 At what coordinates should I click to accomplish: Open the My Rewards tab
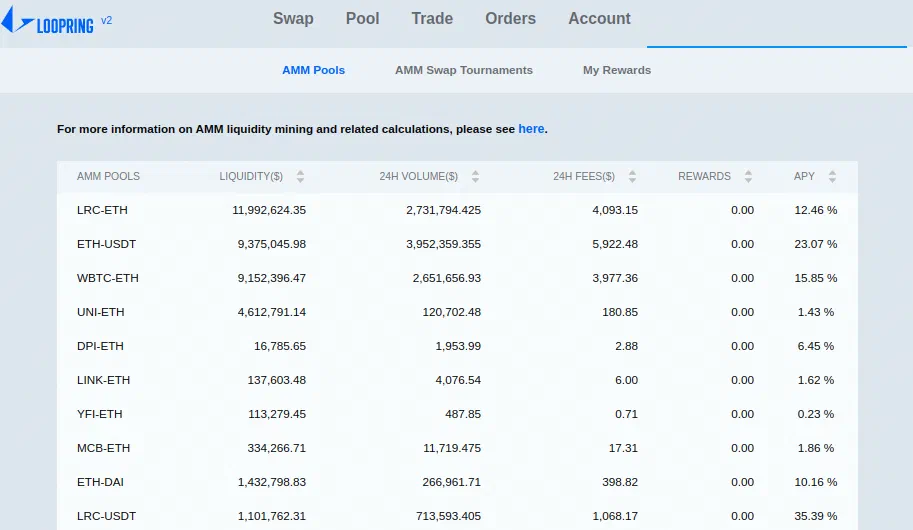[x=617, y=70]
